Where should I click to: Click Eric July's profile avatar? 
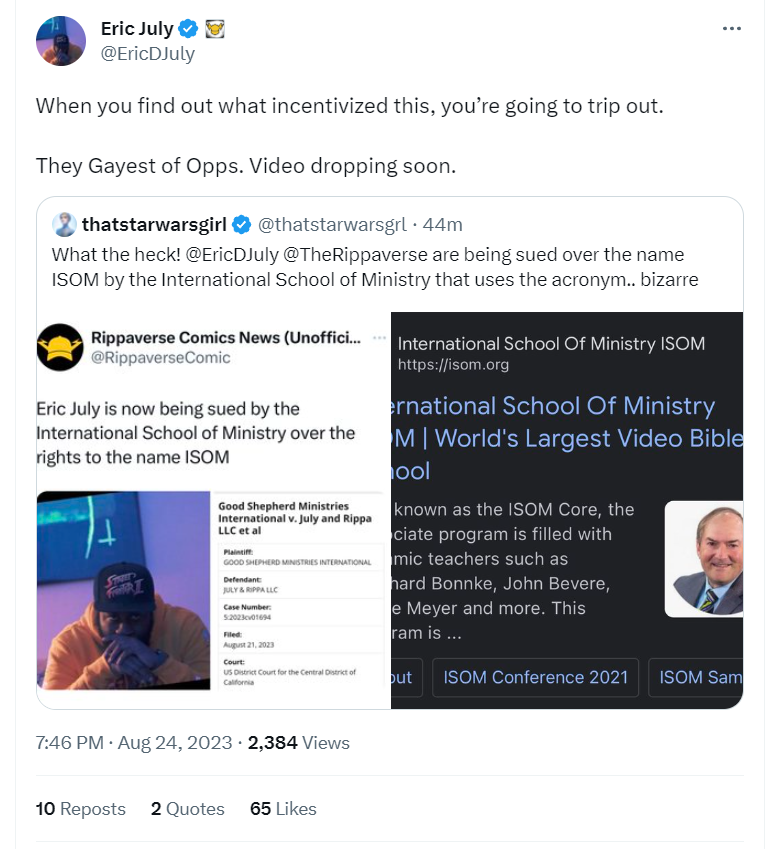coord(61,41)
